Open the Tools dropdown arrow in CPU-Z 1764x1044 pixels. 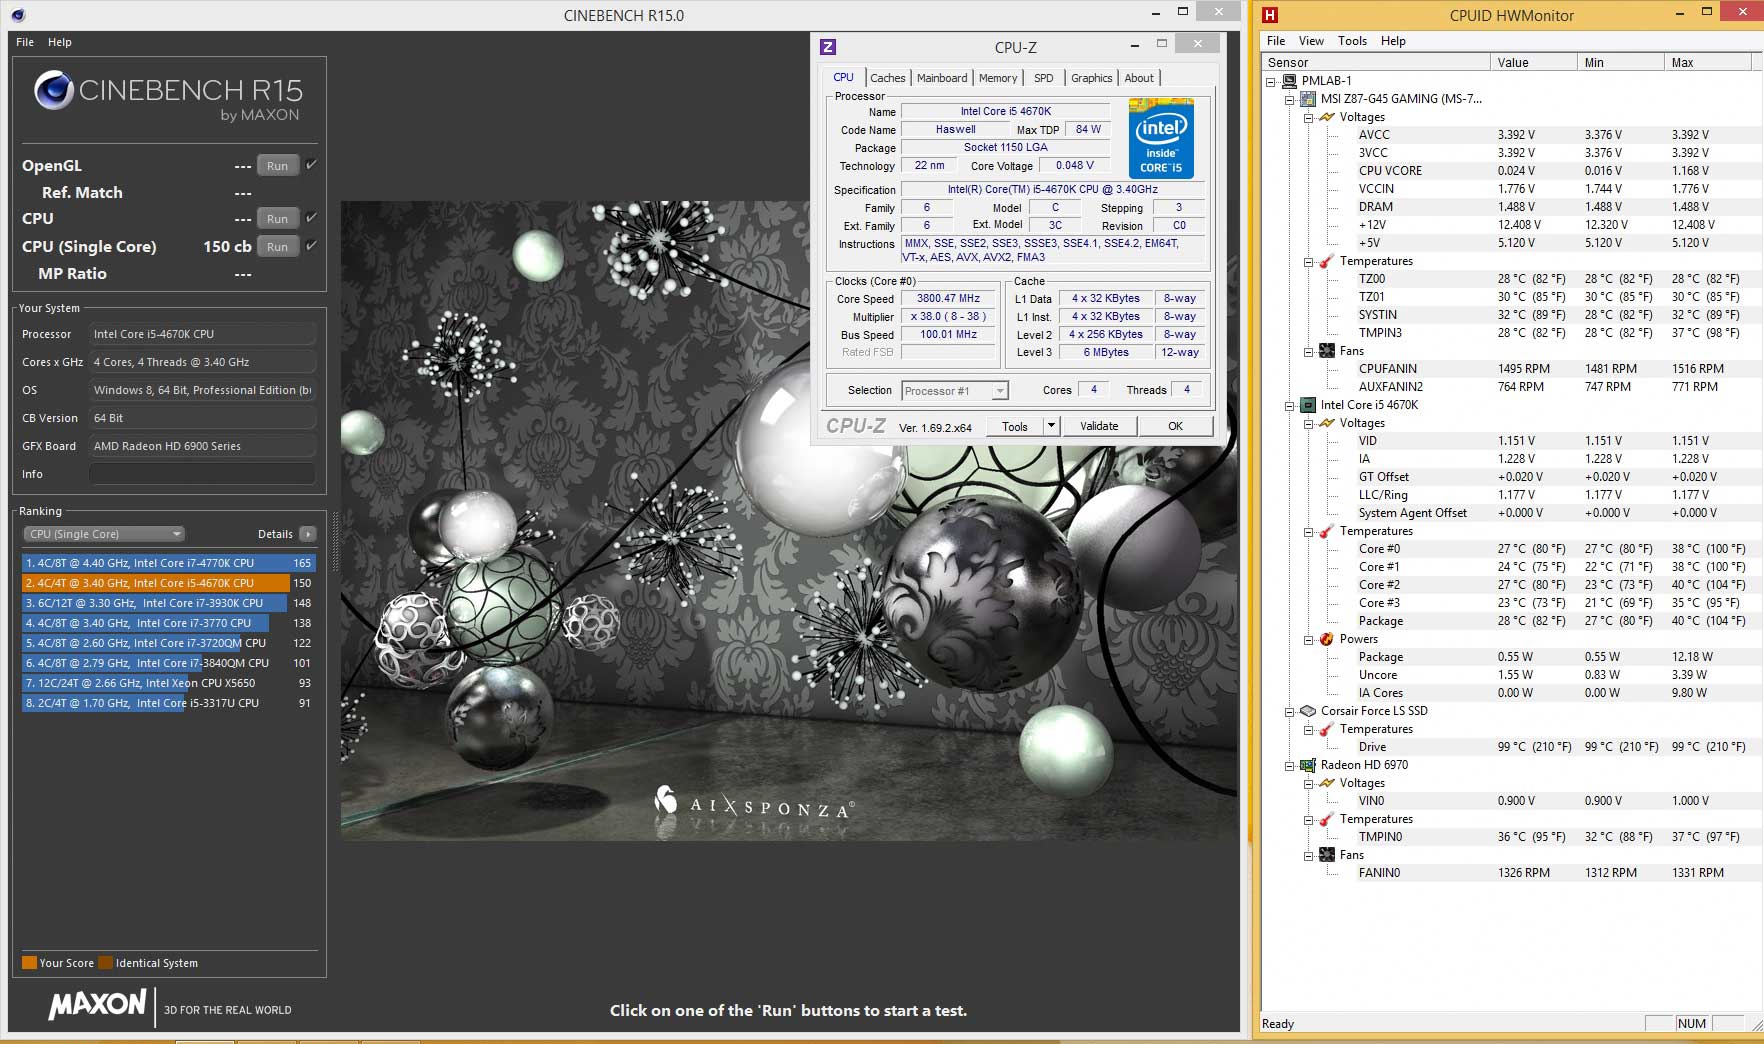click(x=1051, y=426)
